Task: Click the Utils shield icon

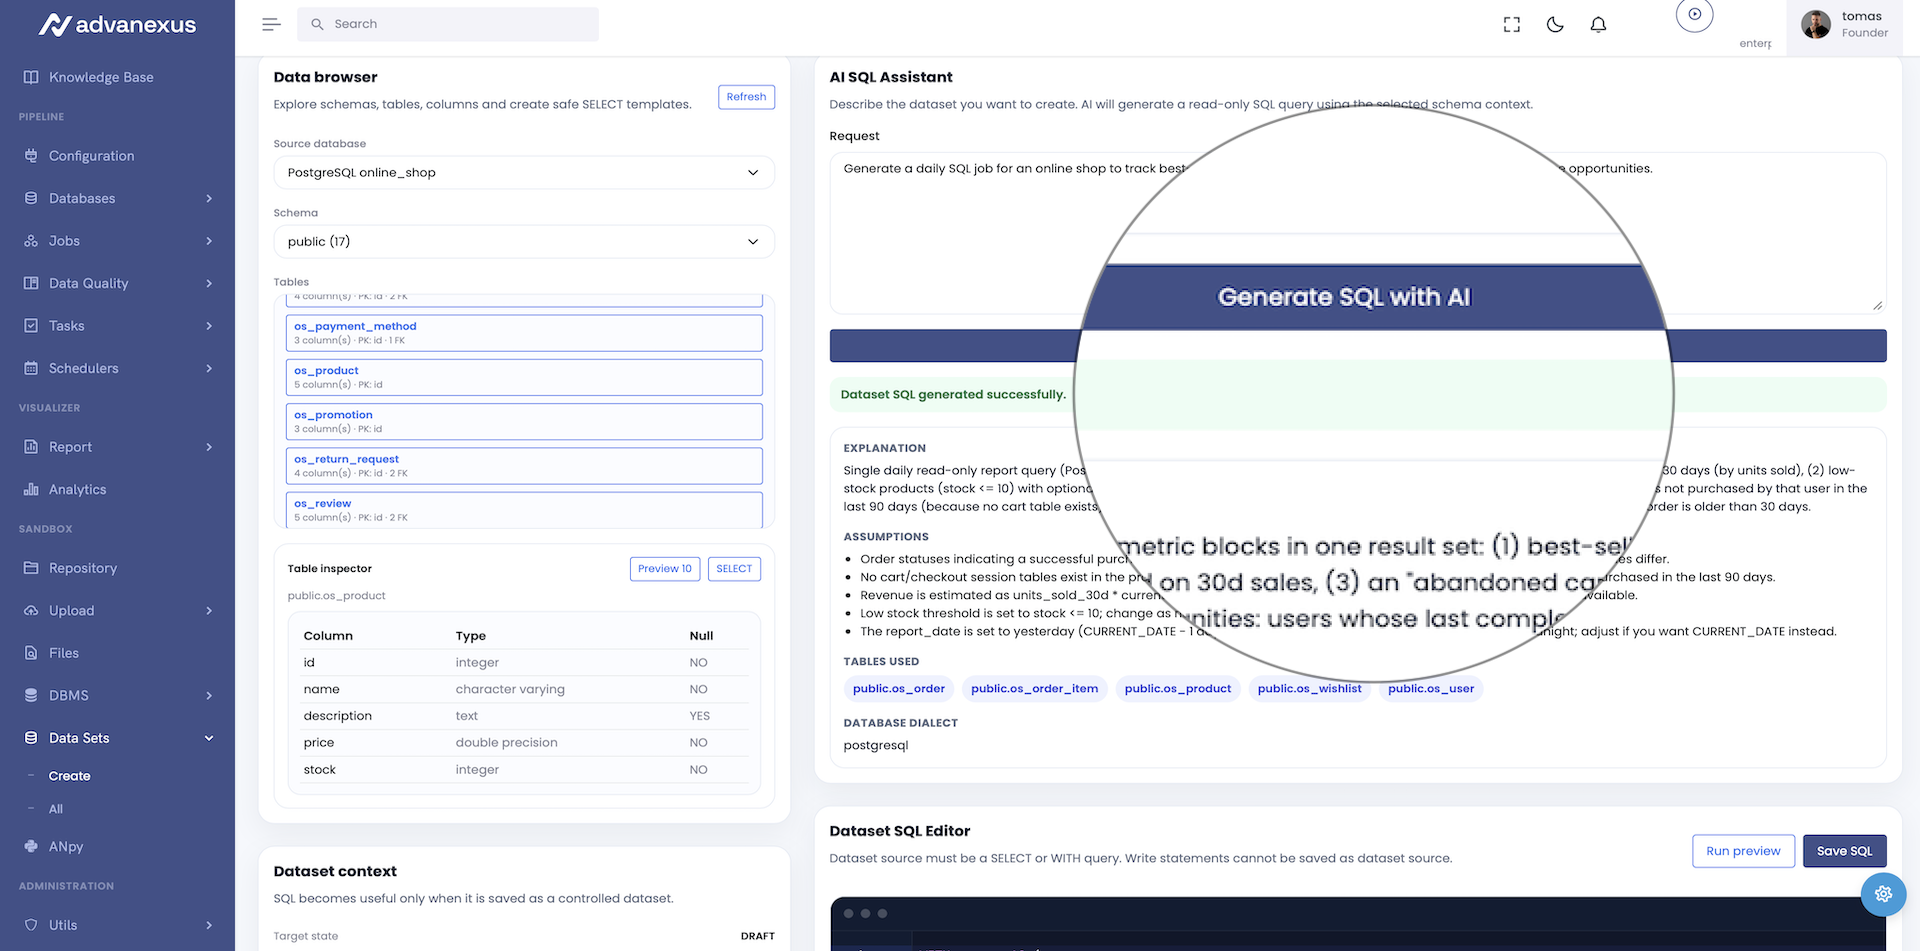Action: click(x=31, y=925)
